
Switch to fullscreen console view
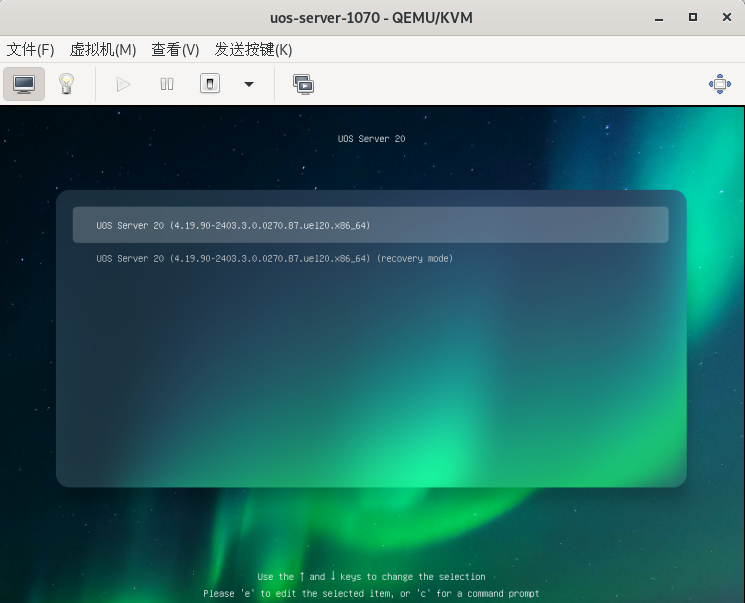(x=720, y=84)
